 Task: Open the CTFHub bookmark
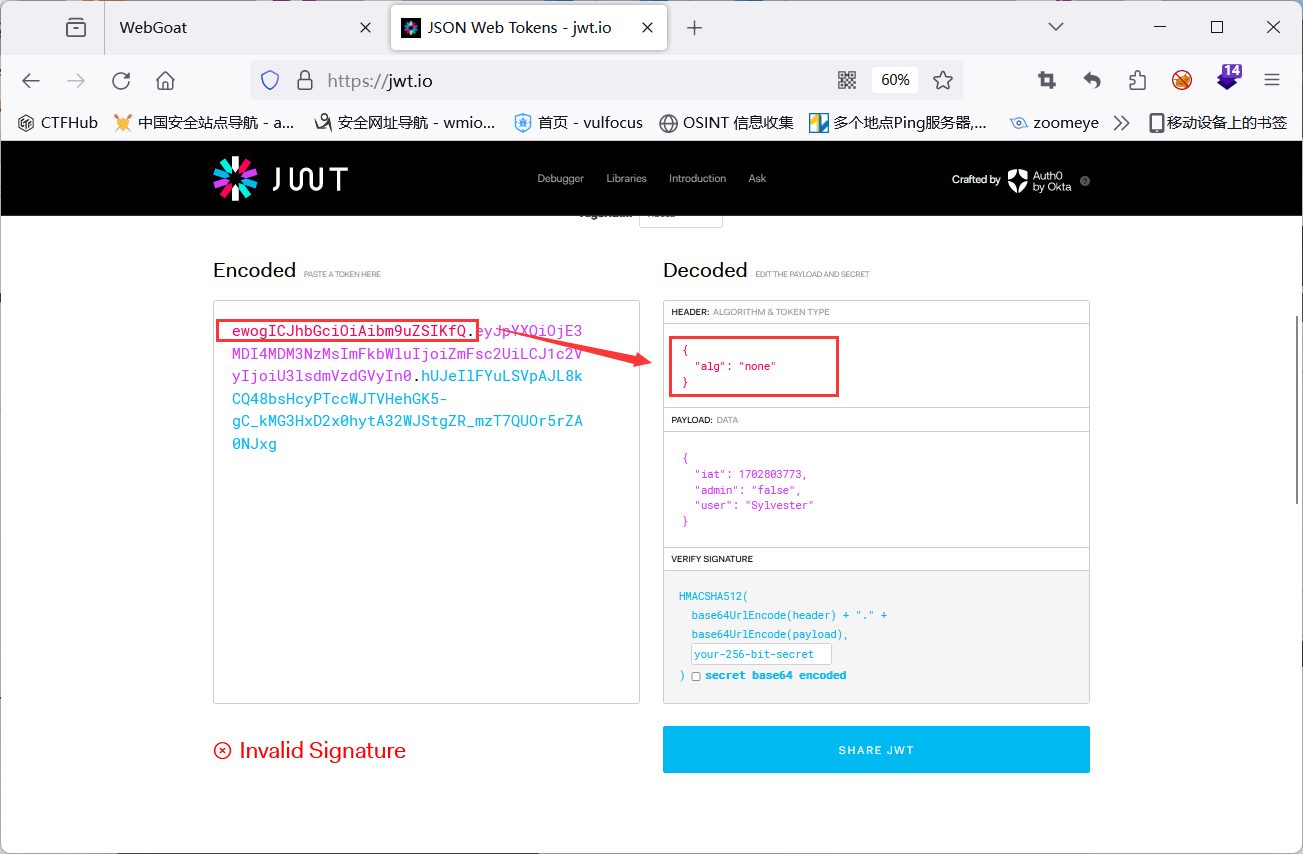(x=58, y=122)
